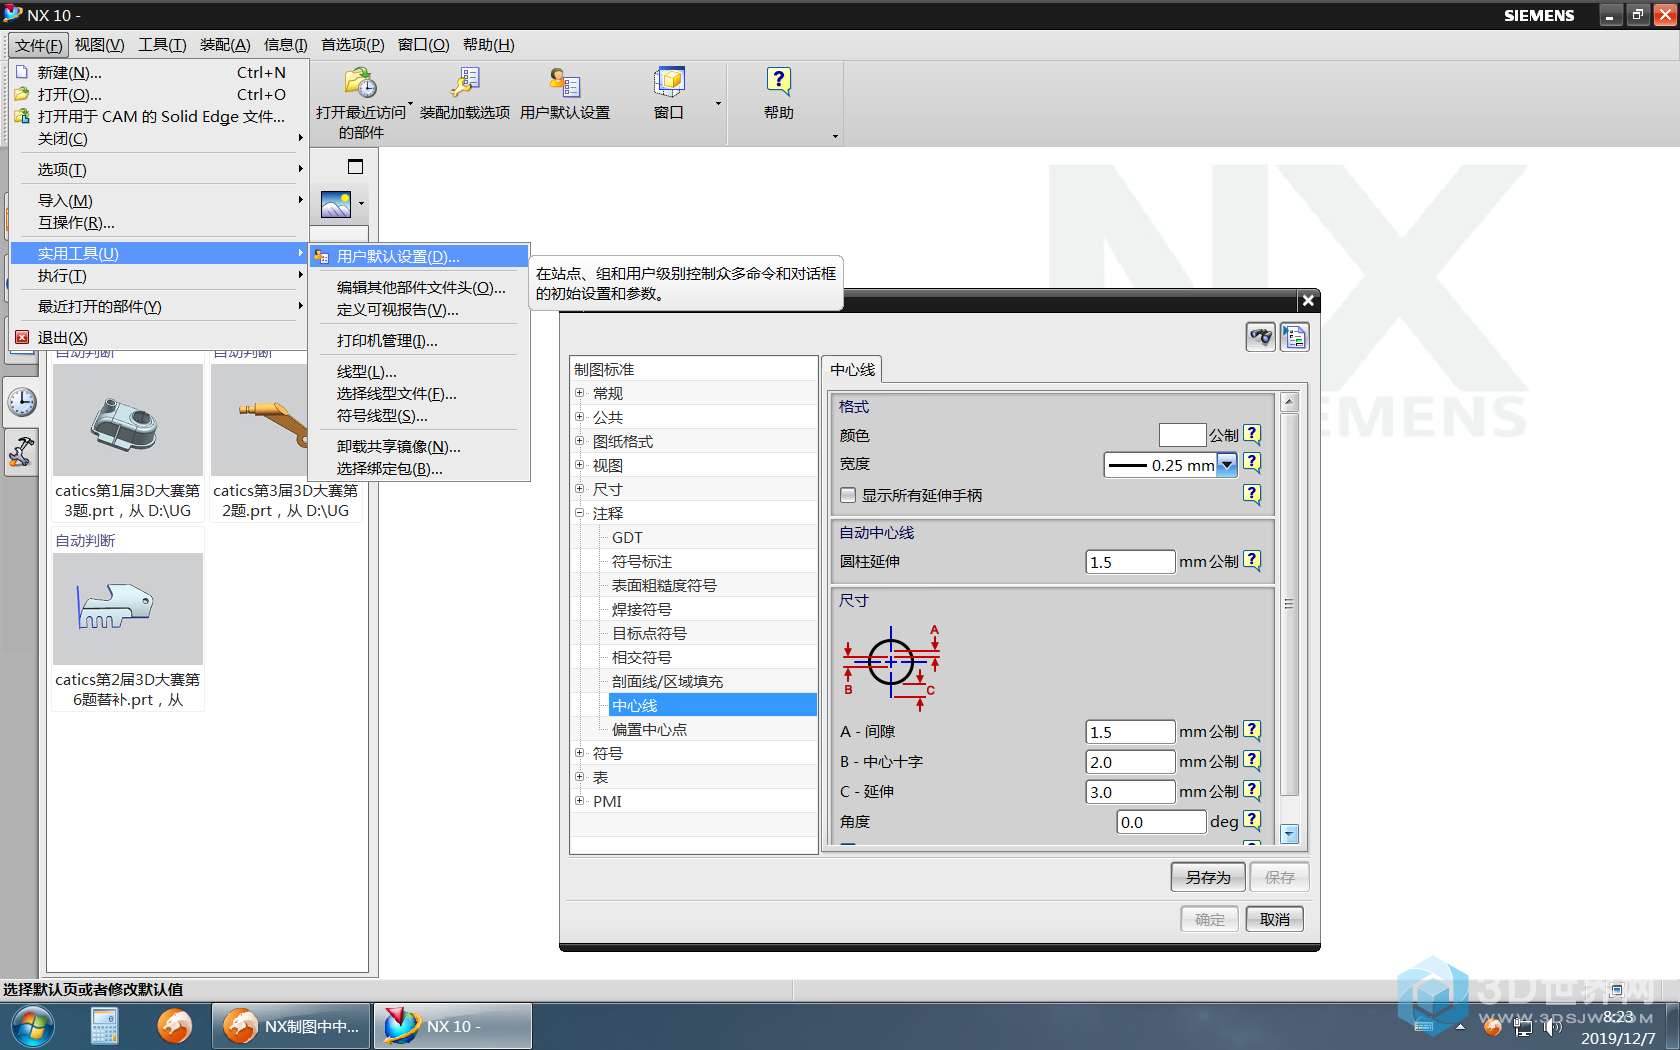Click help icon for 显示所有延伸手柄
Viewport: 1680px width, 1050px height.
1252,494
